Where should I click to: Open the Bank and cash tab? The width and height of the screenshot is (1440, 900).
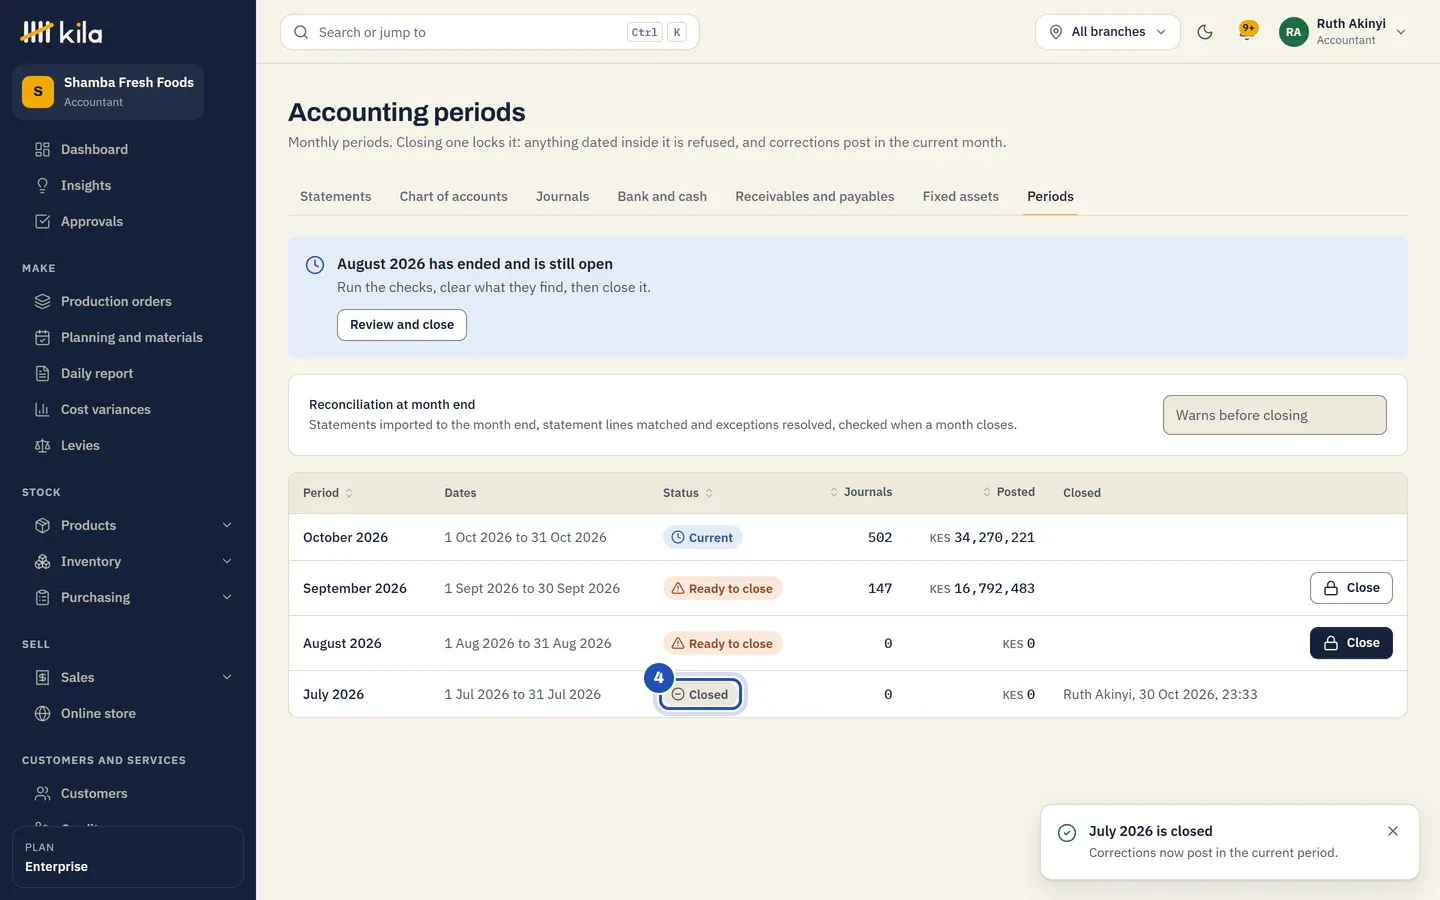pyautogui.click(x=662, y=197)
